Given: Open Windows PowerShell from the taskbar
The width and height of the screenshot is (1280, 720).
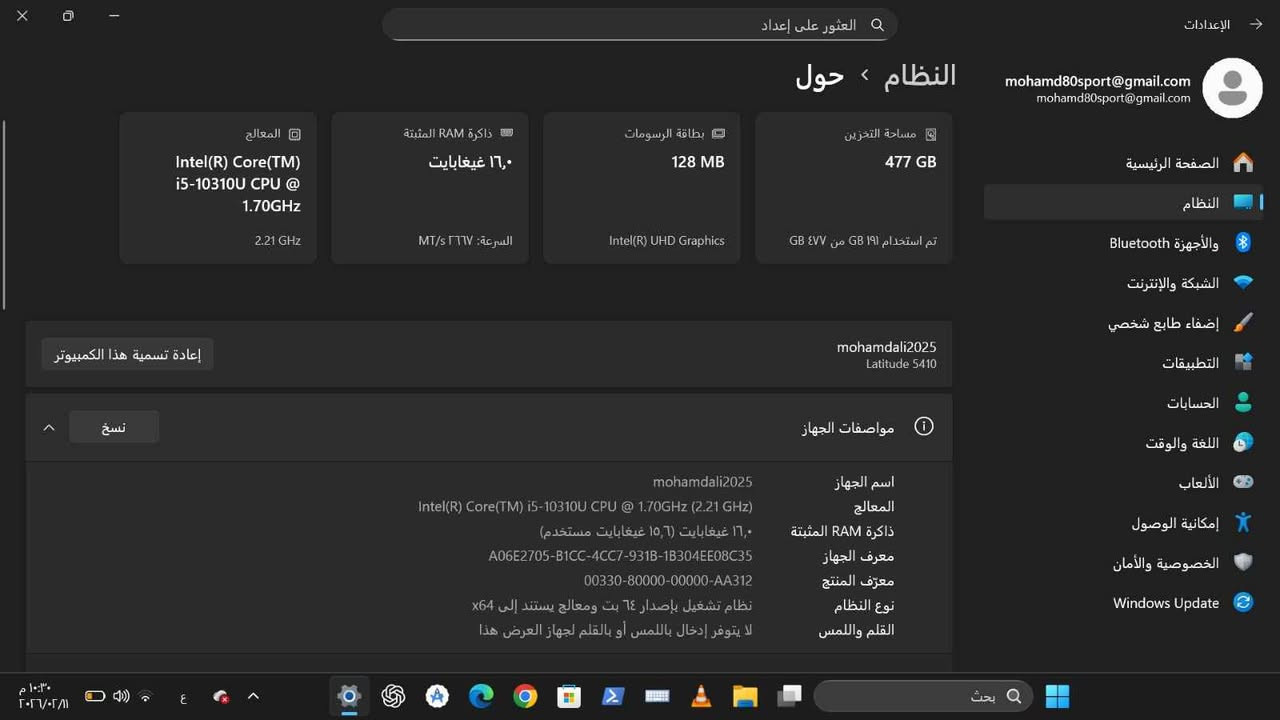Looking at the screenshot, I should tap(613, 696).
